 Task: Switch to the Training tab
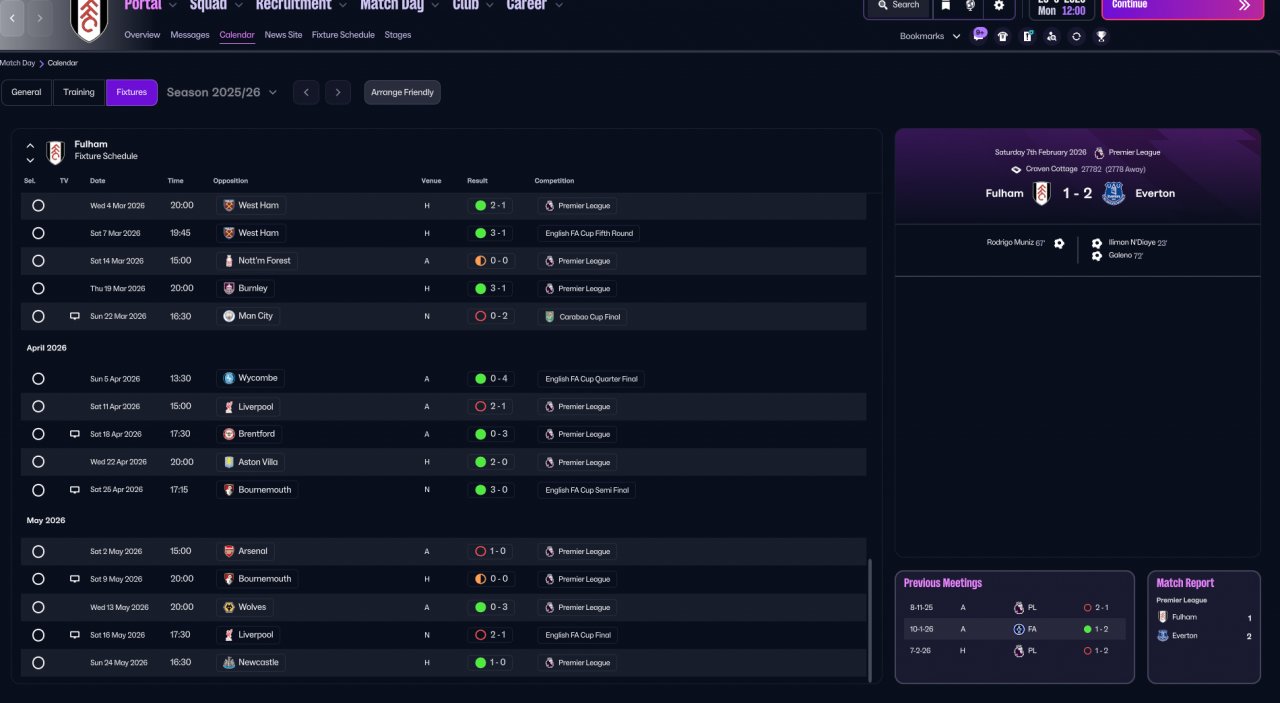click(x=79, y=92)
